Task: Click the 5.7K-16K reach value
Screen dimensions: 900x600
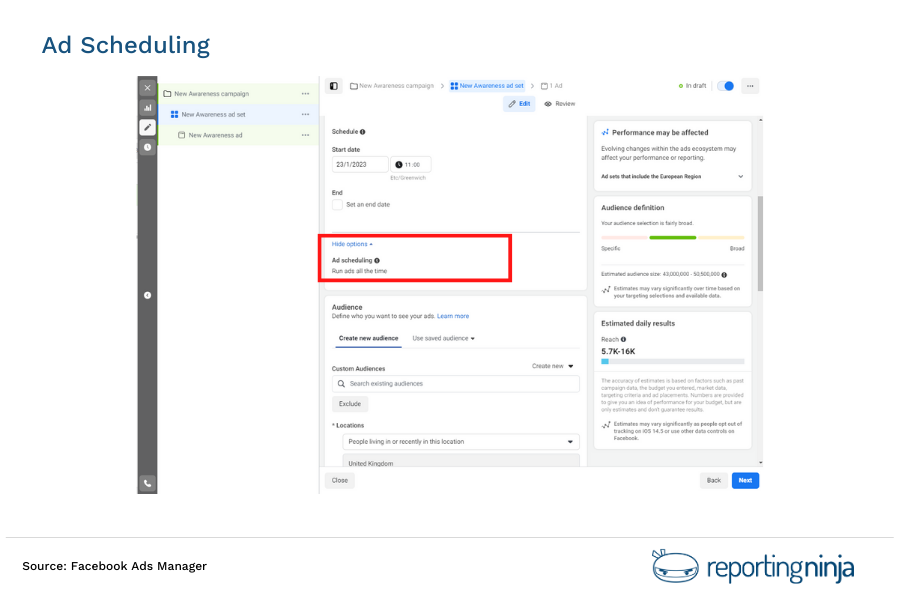Action: point(618,351)
